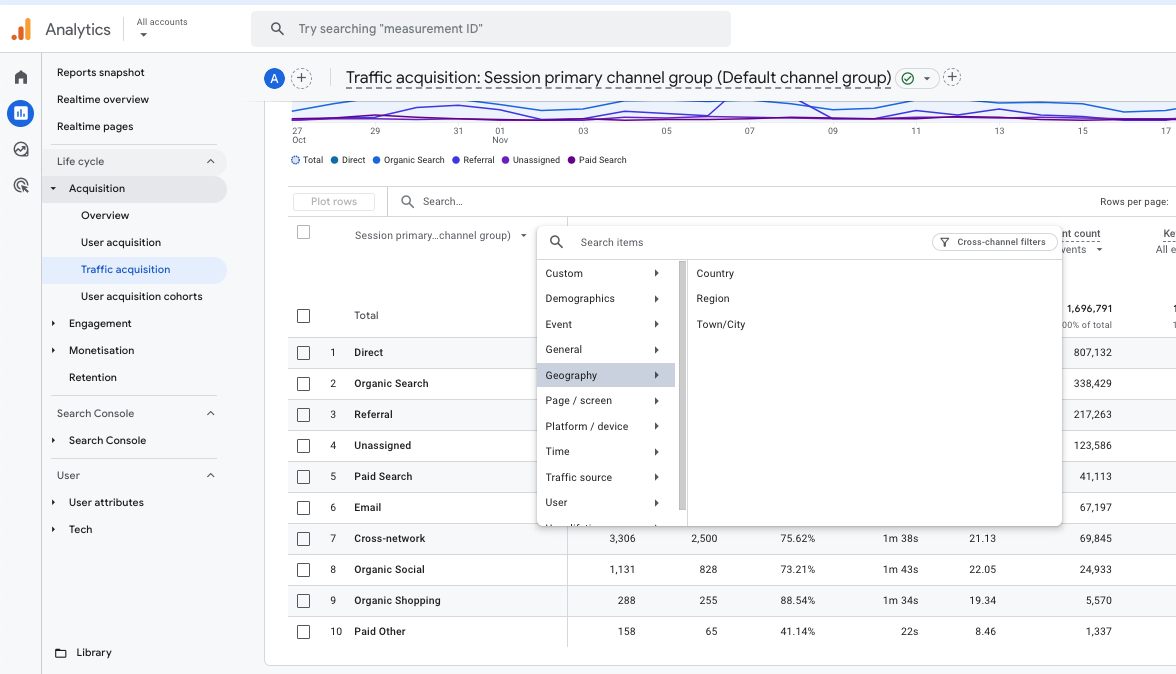
Task: Click the plus icon right of the report title
Action: coord(952,77)
